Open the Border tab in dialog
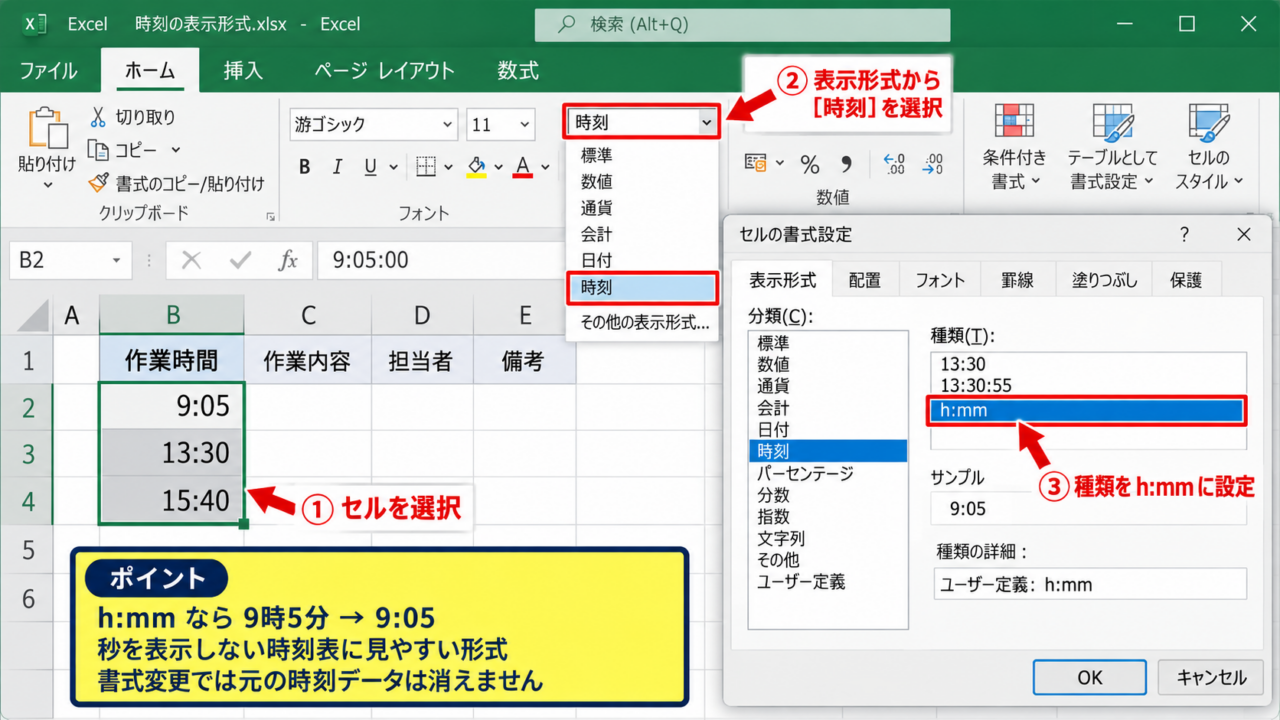 1018,280
